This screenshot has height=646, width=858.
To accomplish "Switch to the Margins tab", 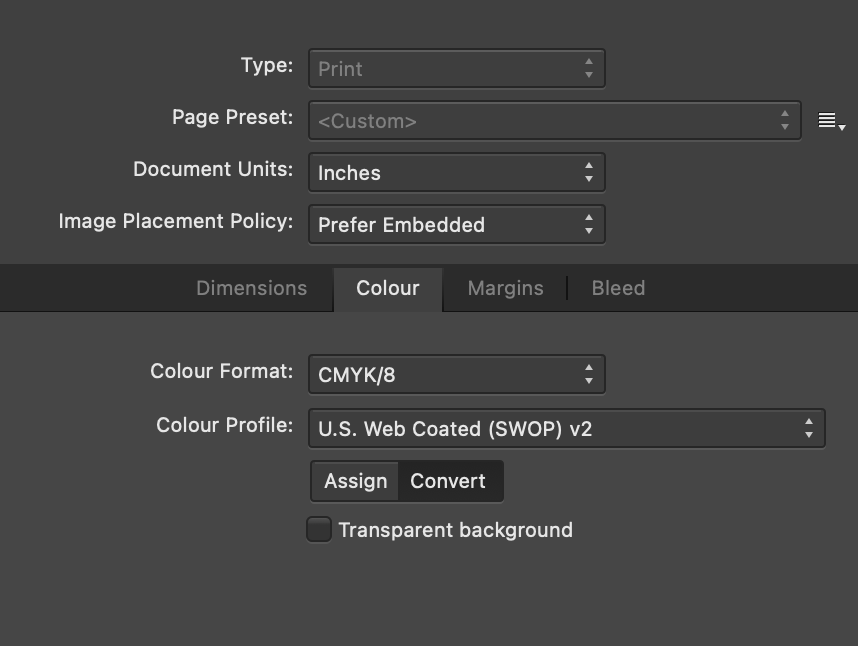I will pos(505,288).
